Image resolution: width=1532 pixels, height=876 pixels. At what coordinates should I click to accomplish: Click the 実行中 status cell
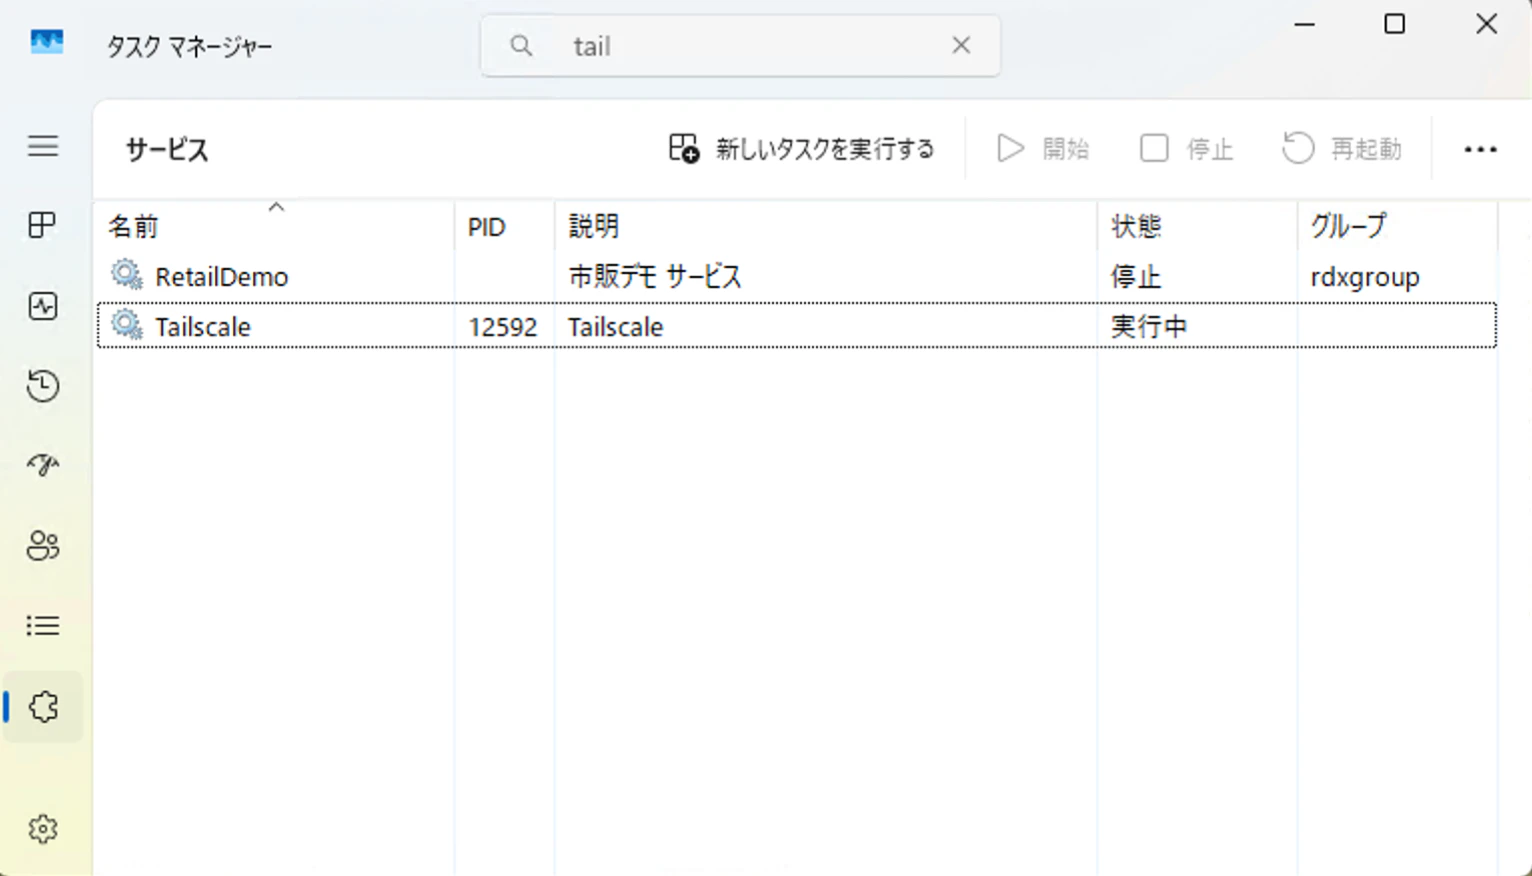tap(1149, 327)
